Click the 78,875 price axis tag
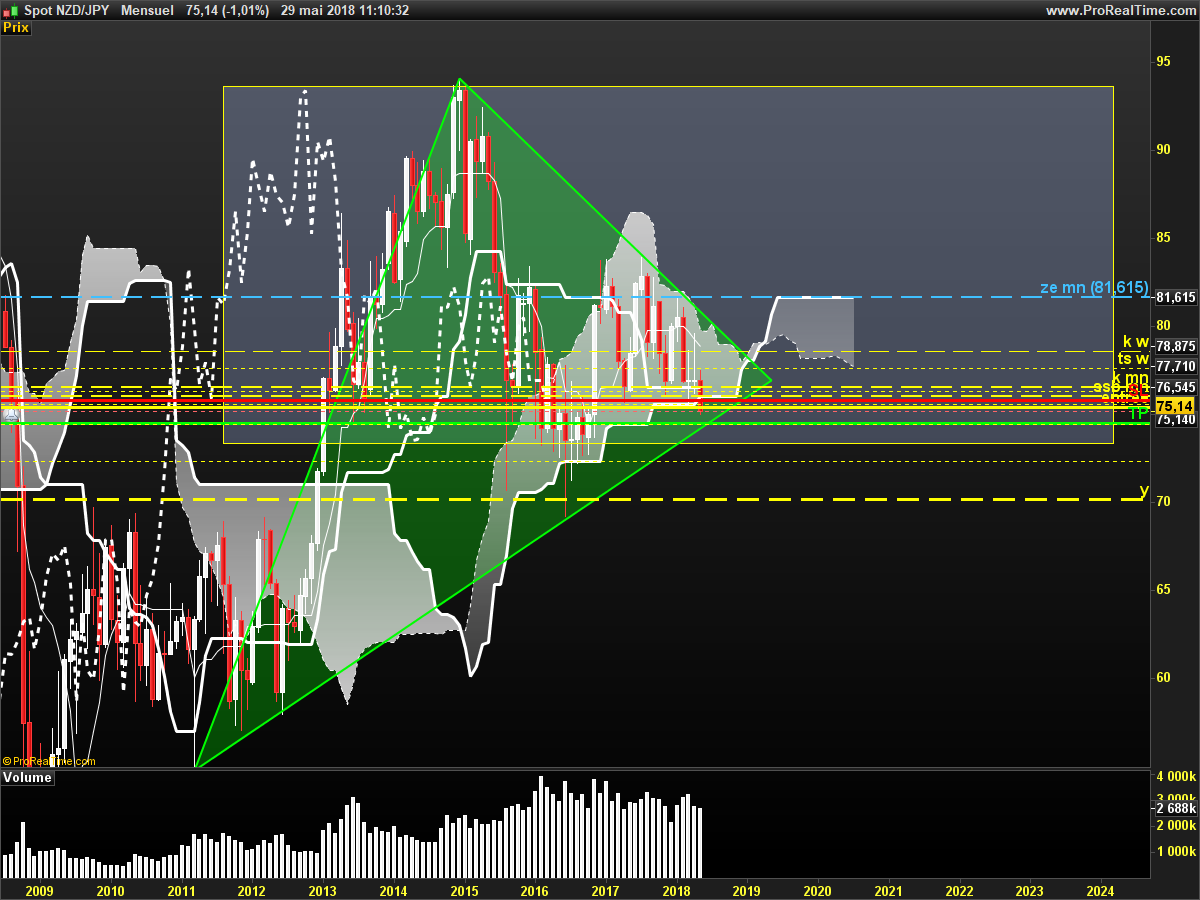This screenshot has height=900, width=1200. coord(1175,347)
